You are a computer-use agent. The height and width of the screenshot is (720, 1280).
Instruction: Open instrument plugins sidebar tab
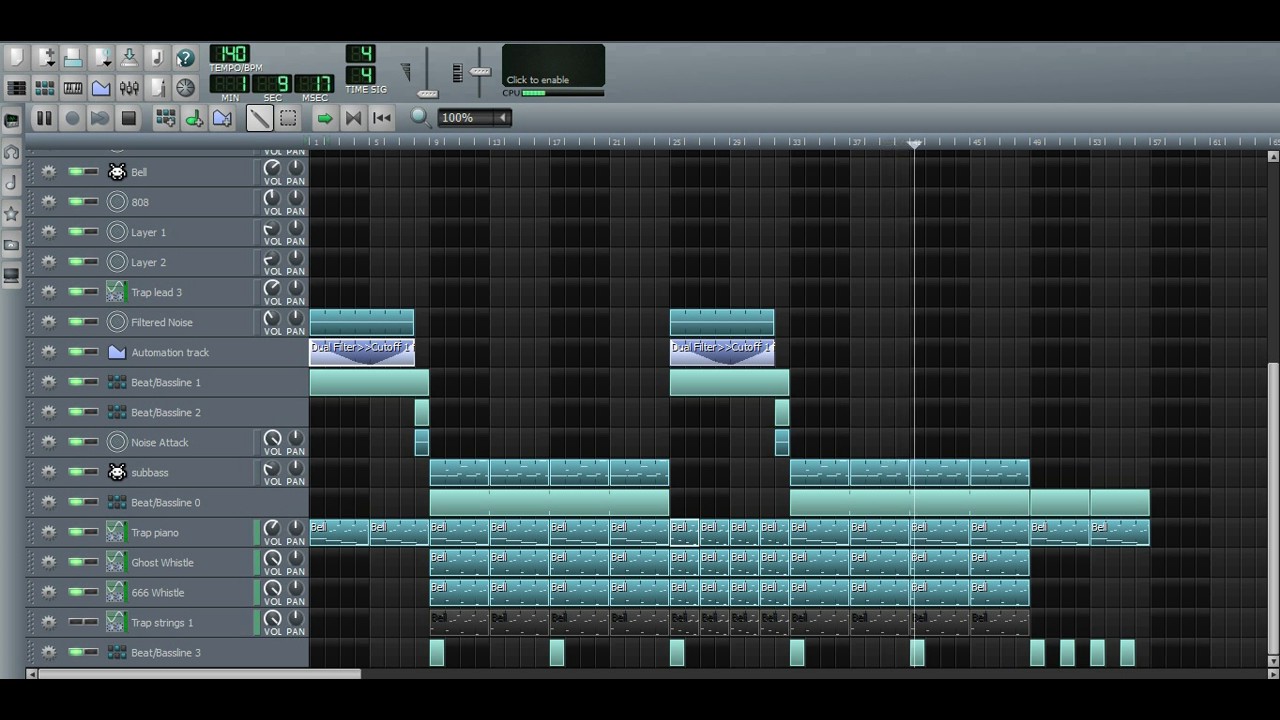click(x=12, y=121)
